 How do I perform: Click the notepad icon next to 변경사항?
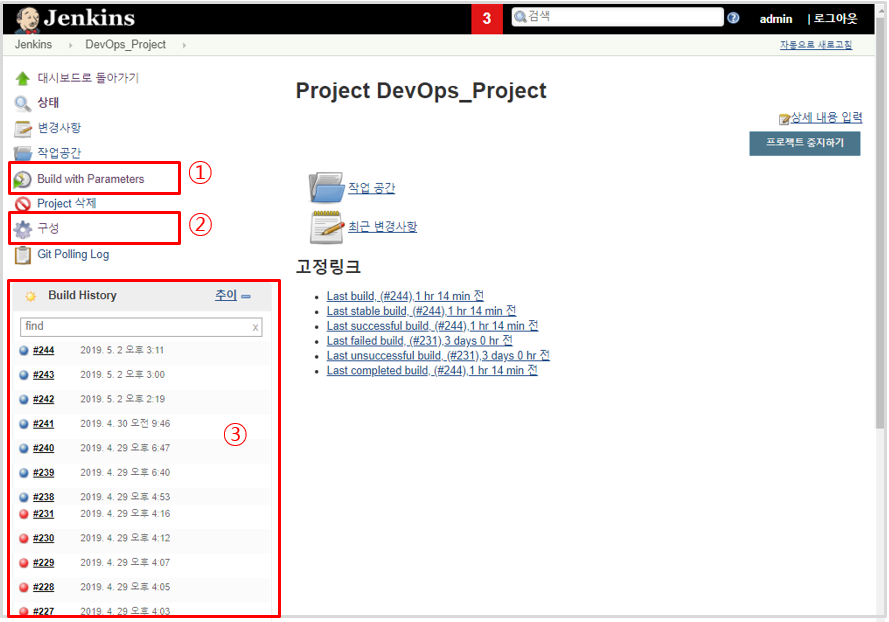pos(23,128)
